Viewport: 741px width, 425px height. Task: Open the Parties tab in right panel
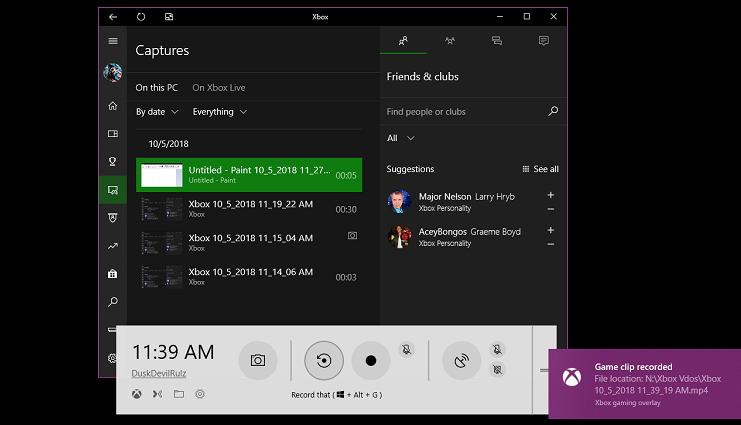[450, 41]
